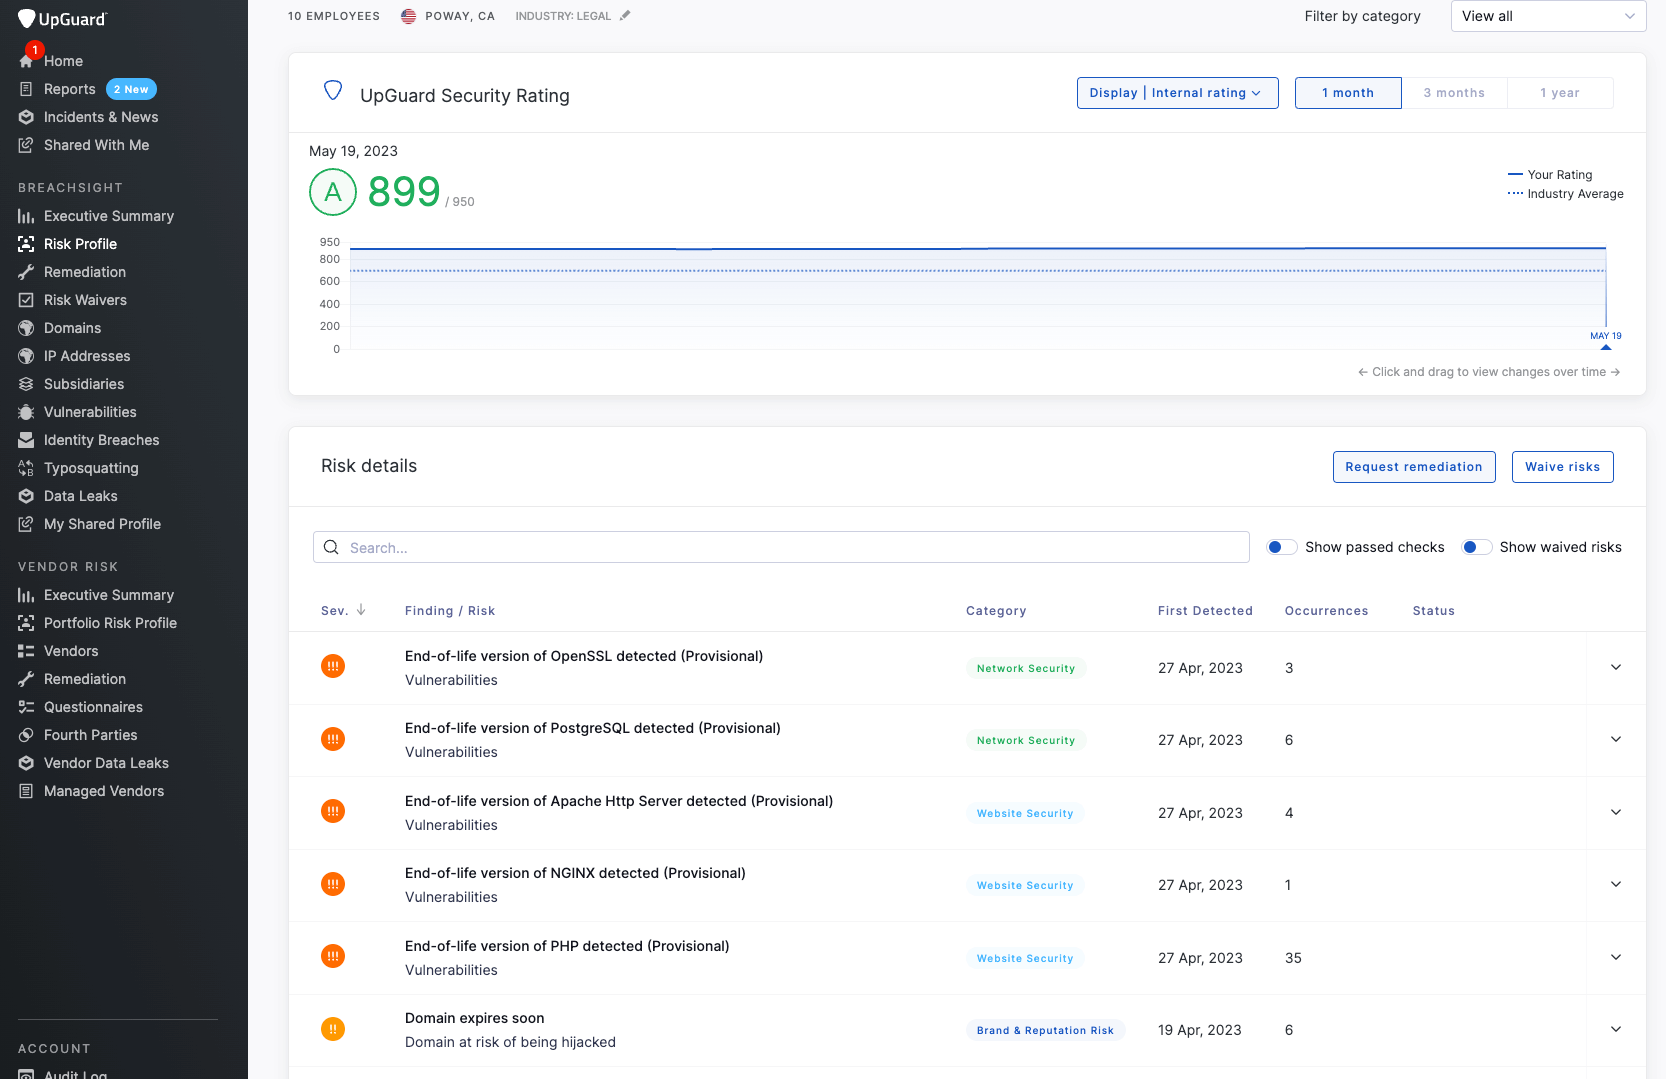Click the Vendor Data Leaks icon

26,763
